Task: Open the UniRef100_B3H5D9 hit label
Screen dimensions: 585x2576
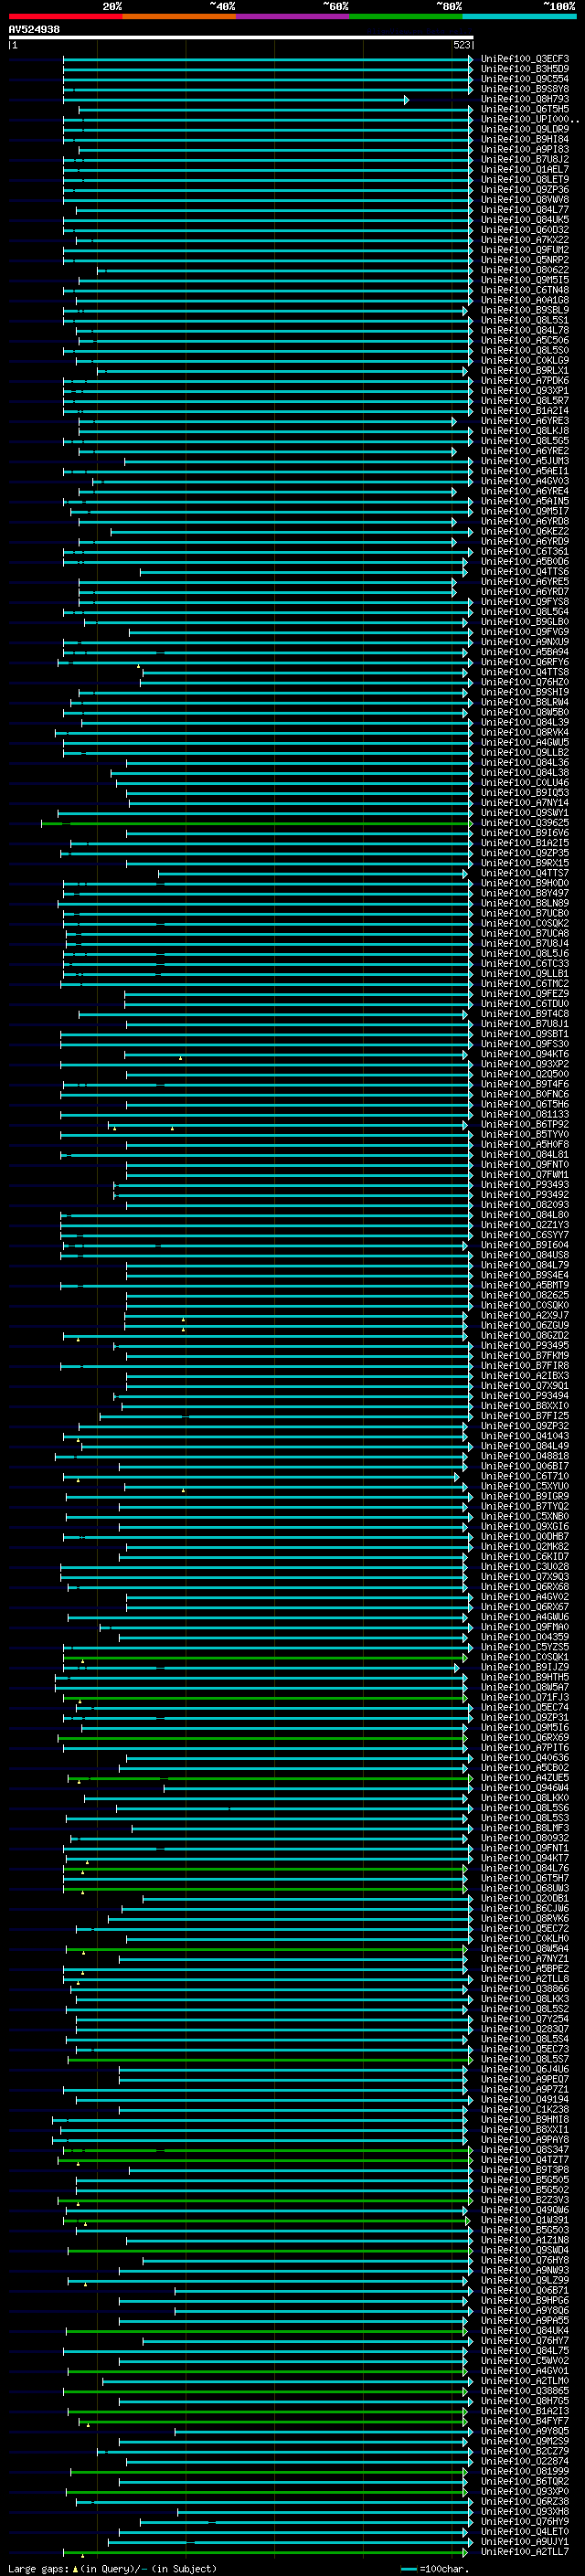Action: (525, 69)
